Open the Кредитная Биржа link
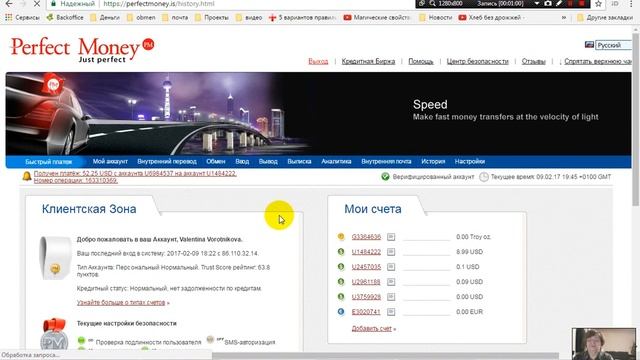The width and height of the screenshot is (640, 360). coord(368,61)
